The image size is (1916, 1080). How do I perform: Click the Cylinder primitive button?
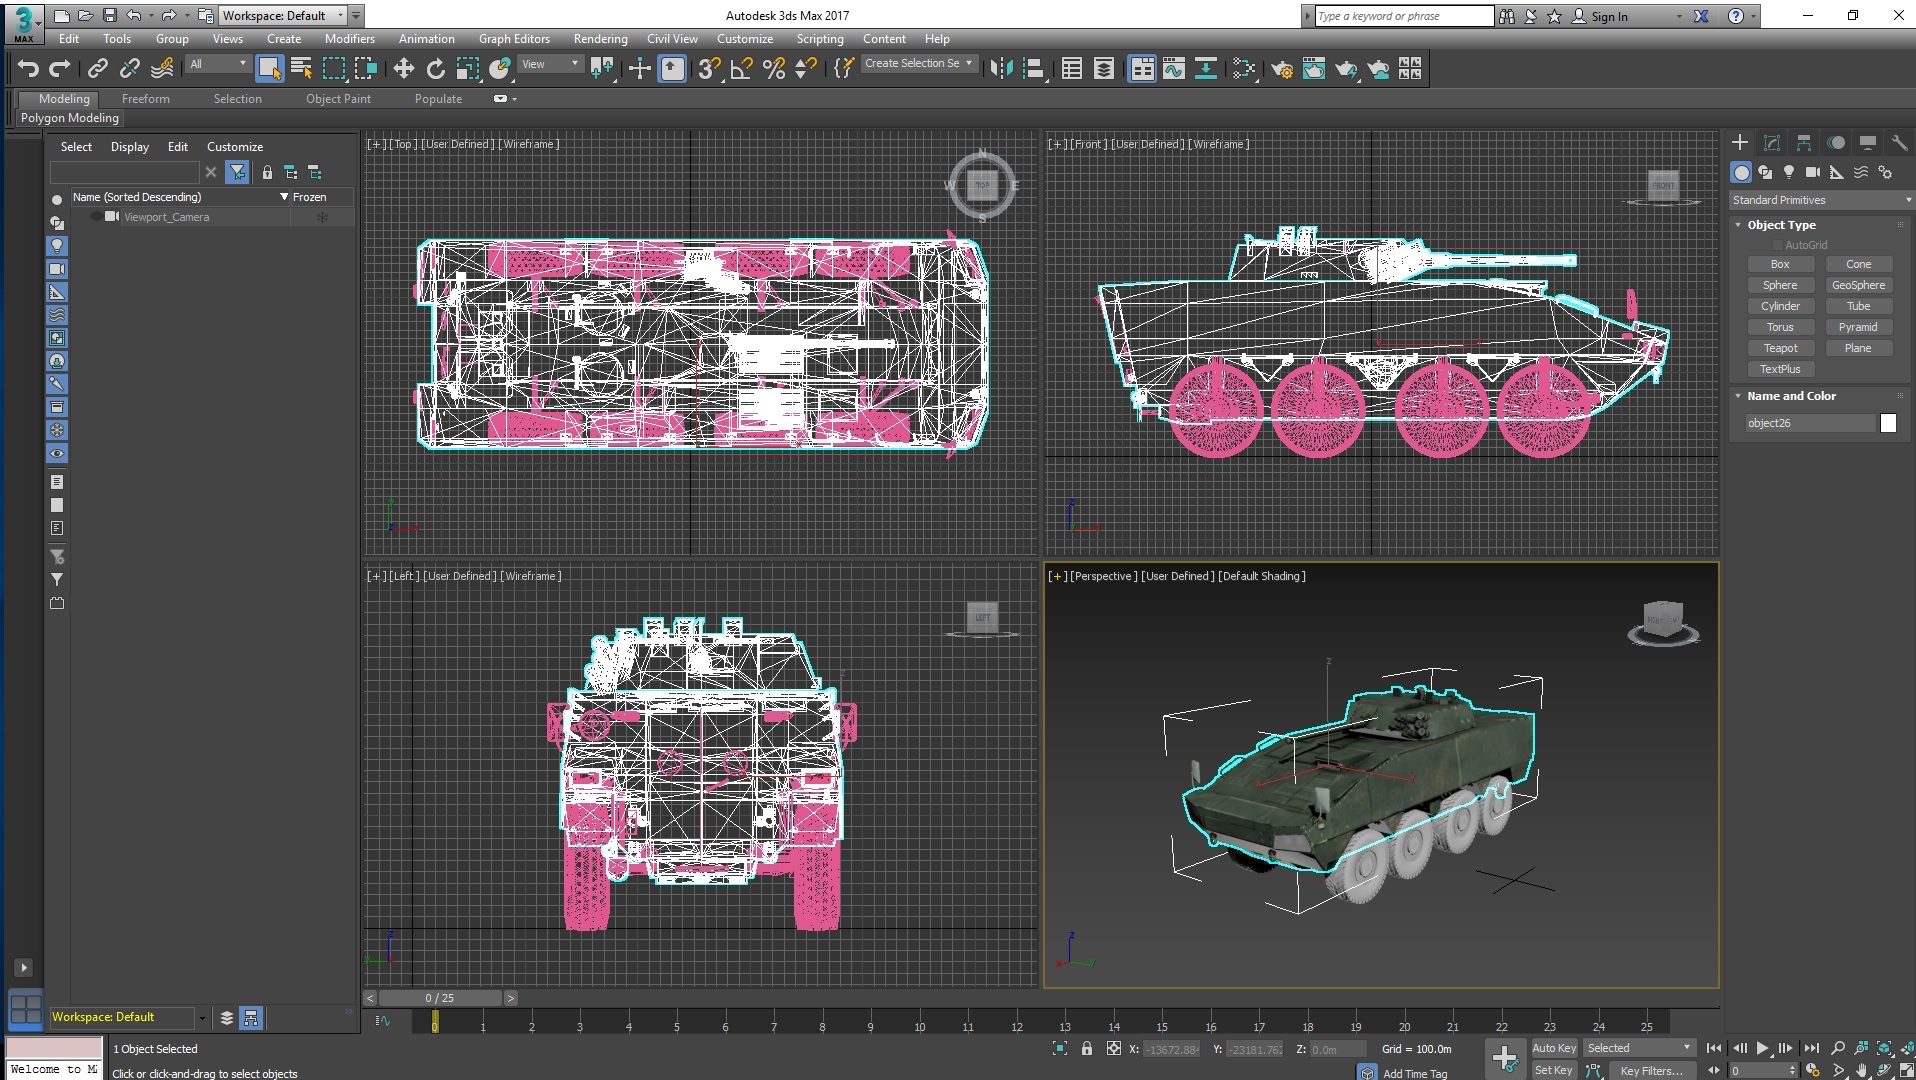[1780, 306]
